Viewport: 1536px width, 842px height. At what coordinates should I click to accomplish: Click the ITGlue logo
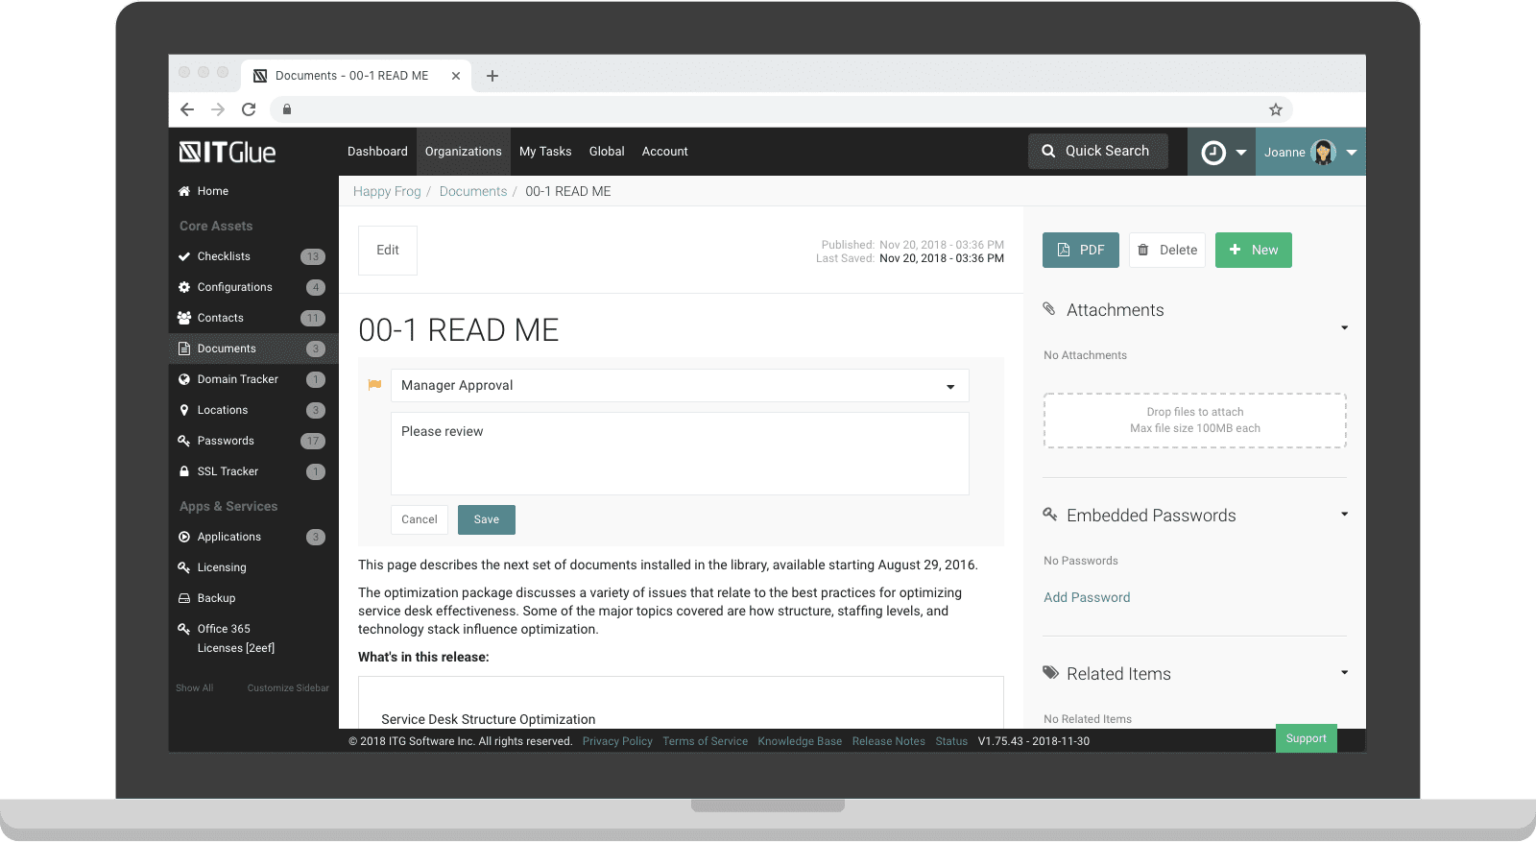tap(227, 152)
